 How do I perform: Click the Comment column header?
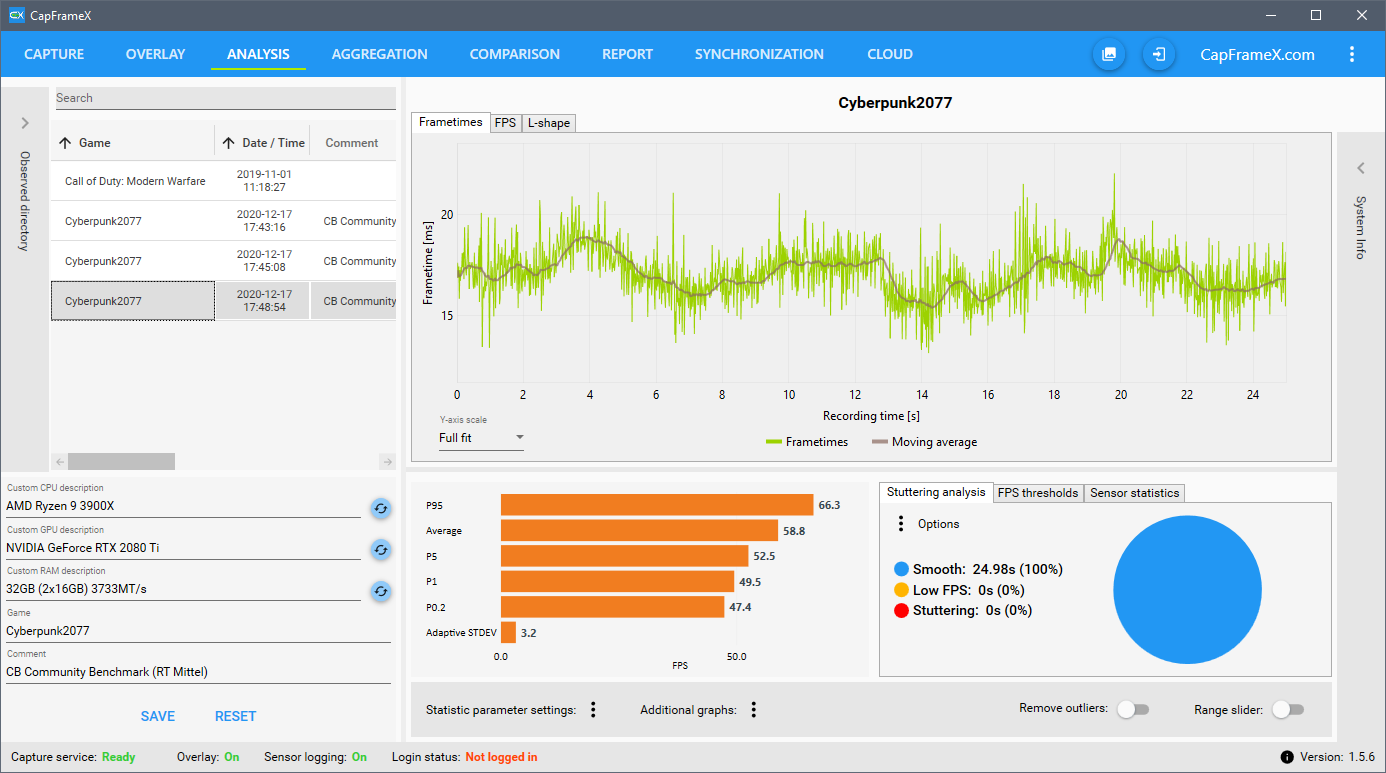click(353, 143)
